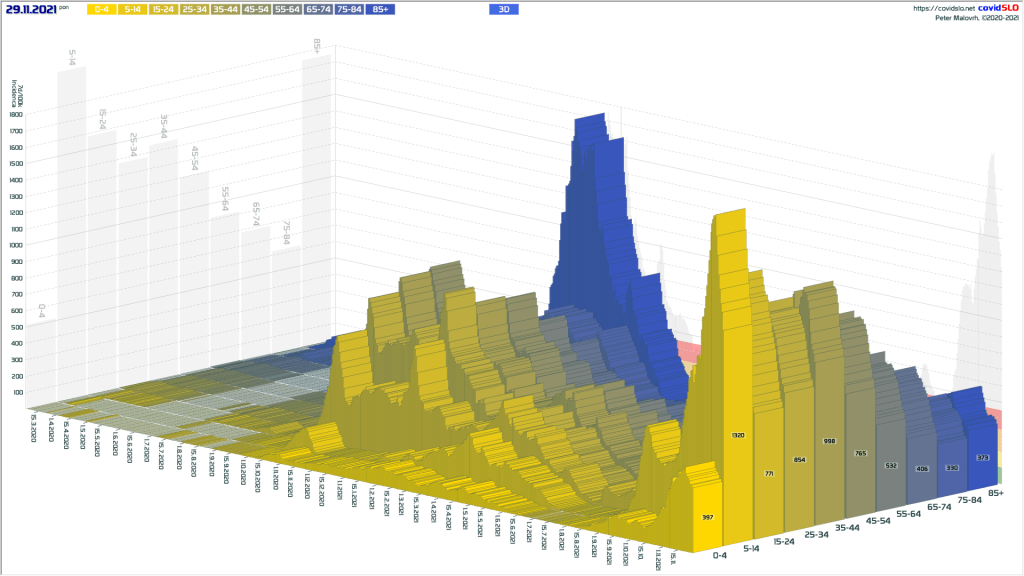Hide the 65-74 age group series

[x=318, y=9]
